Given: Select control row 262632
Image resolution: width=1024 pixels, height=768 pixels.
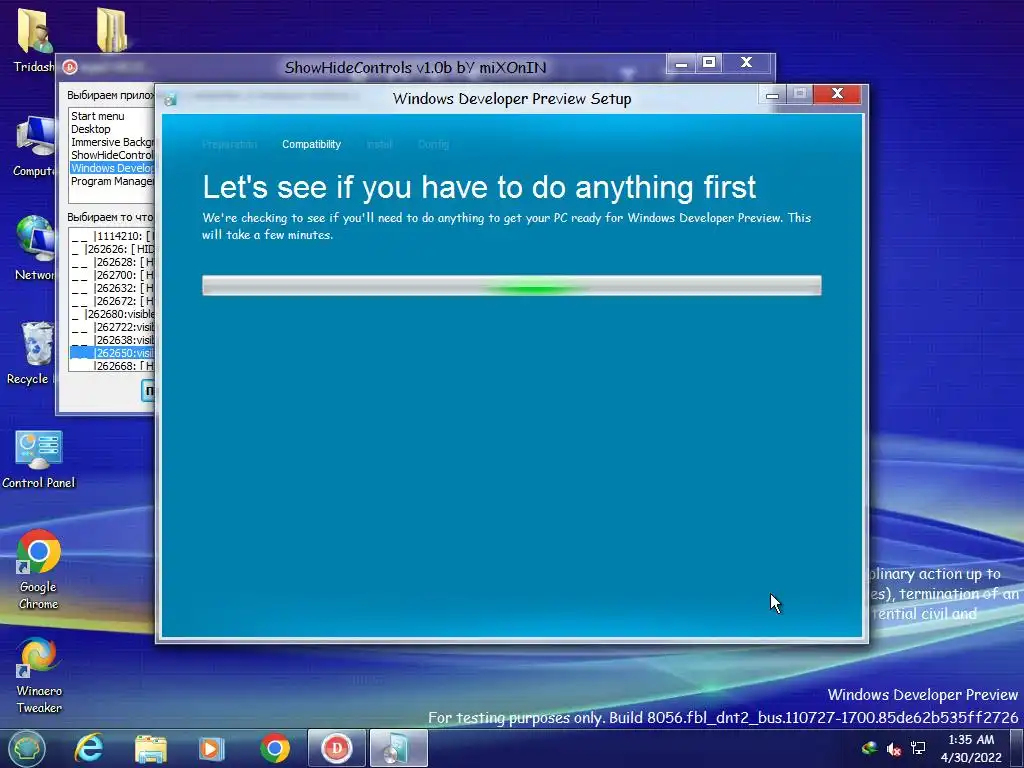Looking at the screenshot, I should pyautogui.click(x=112, y=288).
